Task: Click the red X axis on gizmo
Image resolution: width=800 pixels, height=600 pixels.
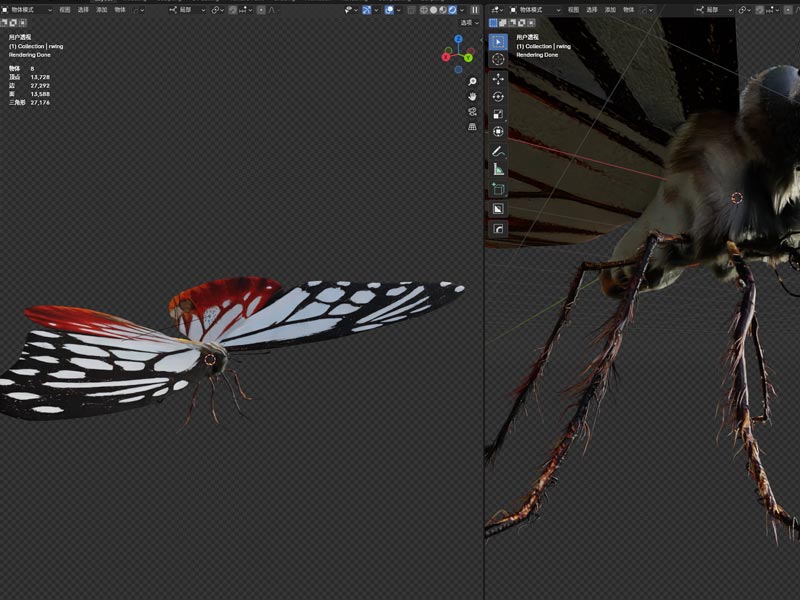Action: 448,57
